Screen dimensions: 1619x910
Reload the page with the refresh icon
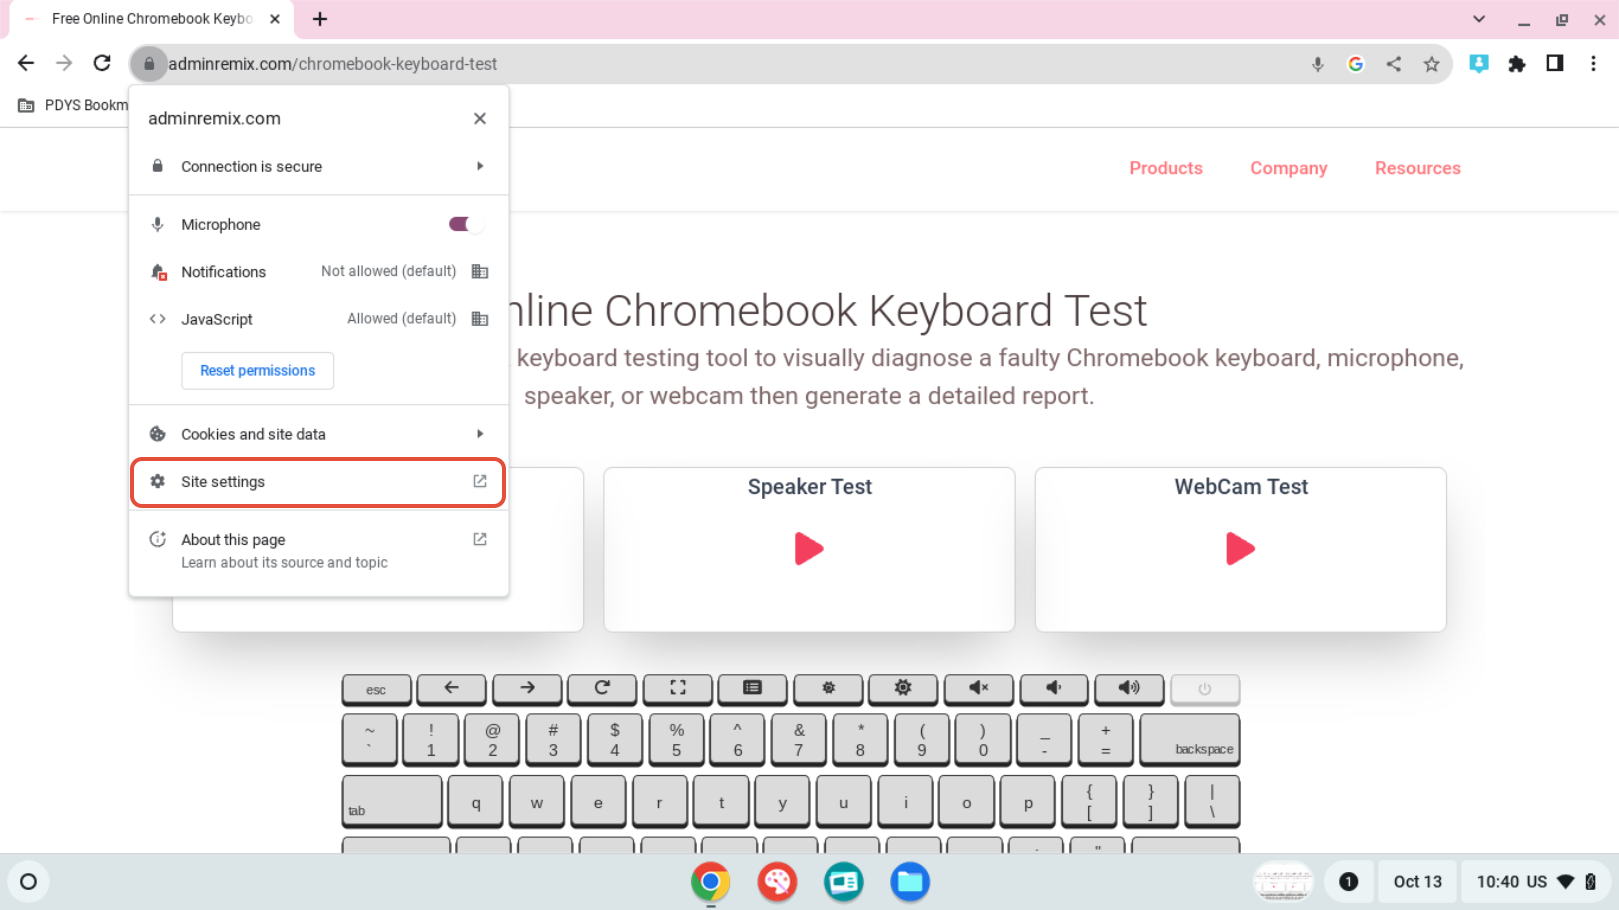pos(102,63)
